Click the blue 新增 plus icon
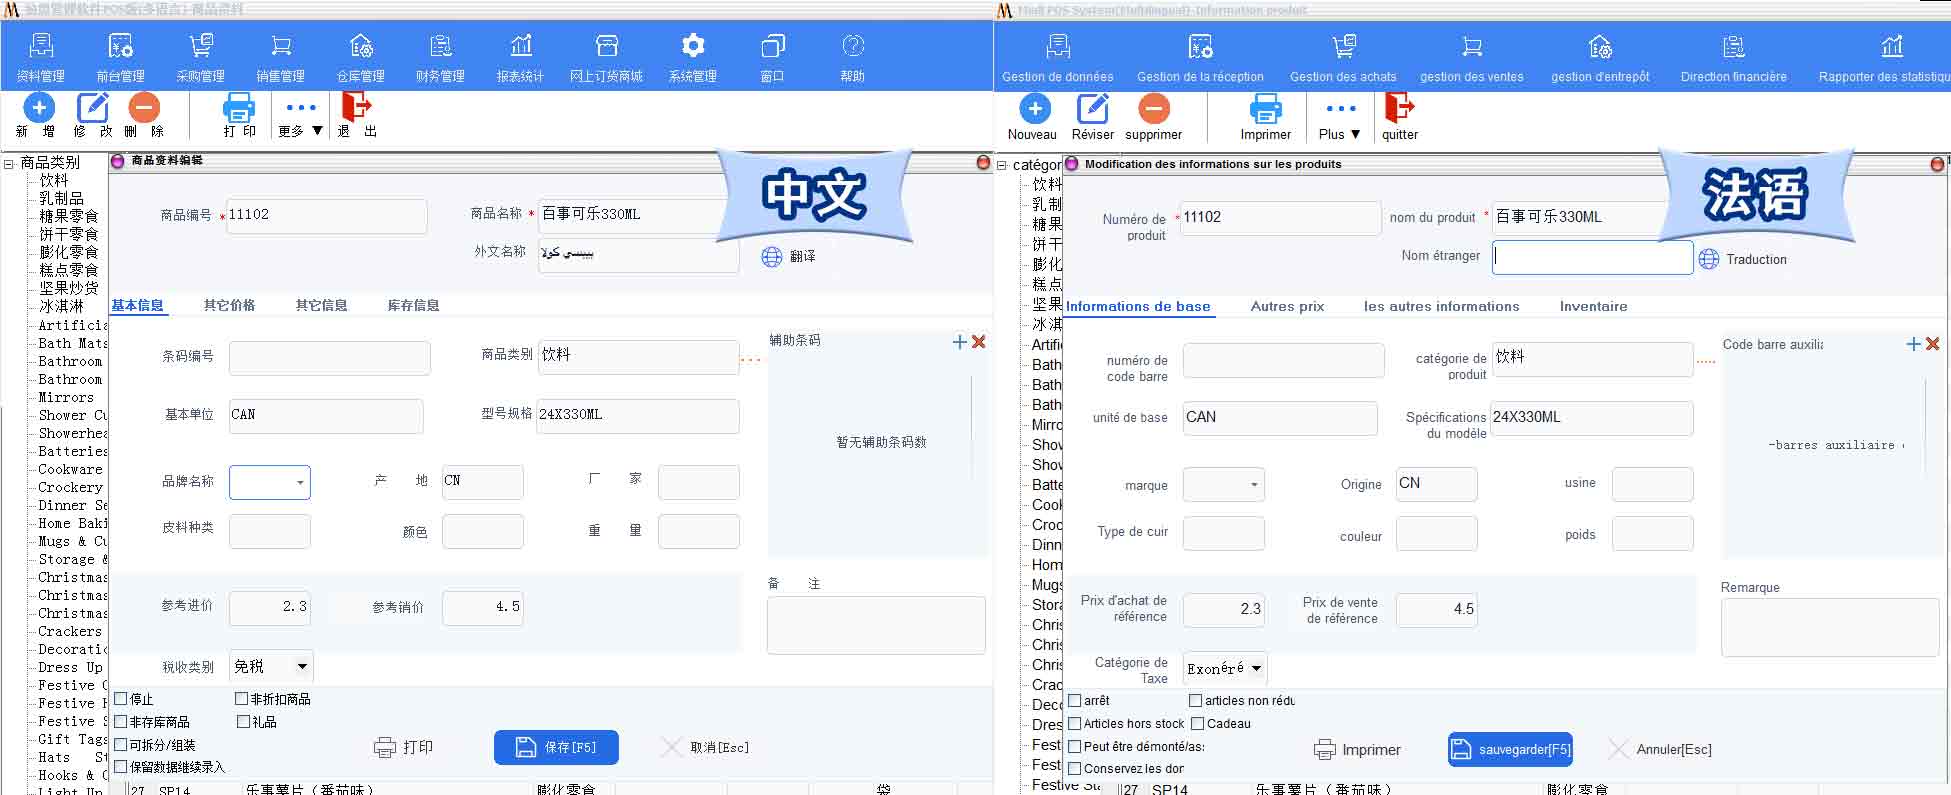This screenshot has height=795, width=1951. [38, 107]
